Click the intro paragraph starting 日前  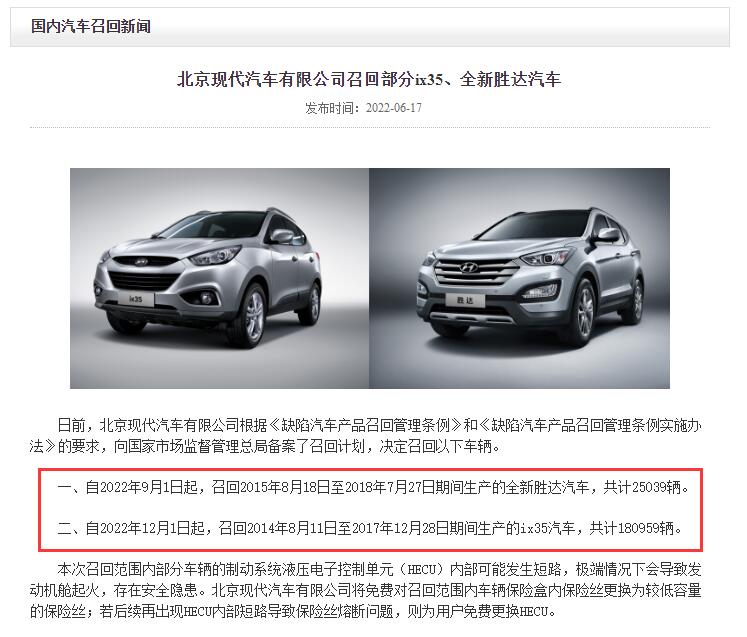pos(365,435)
